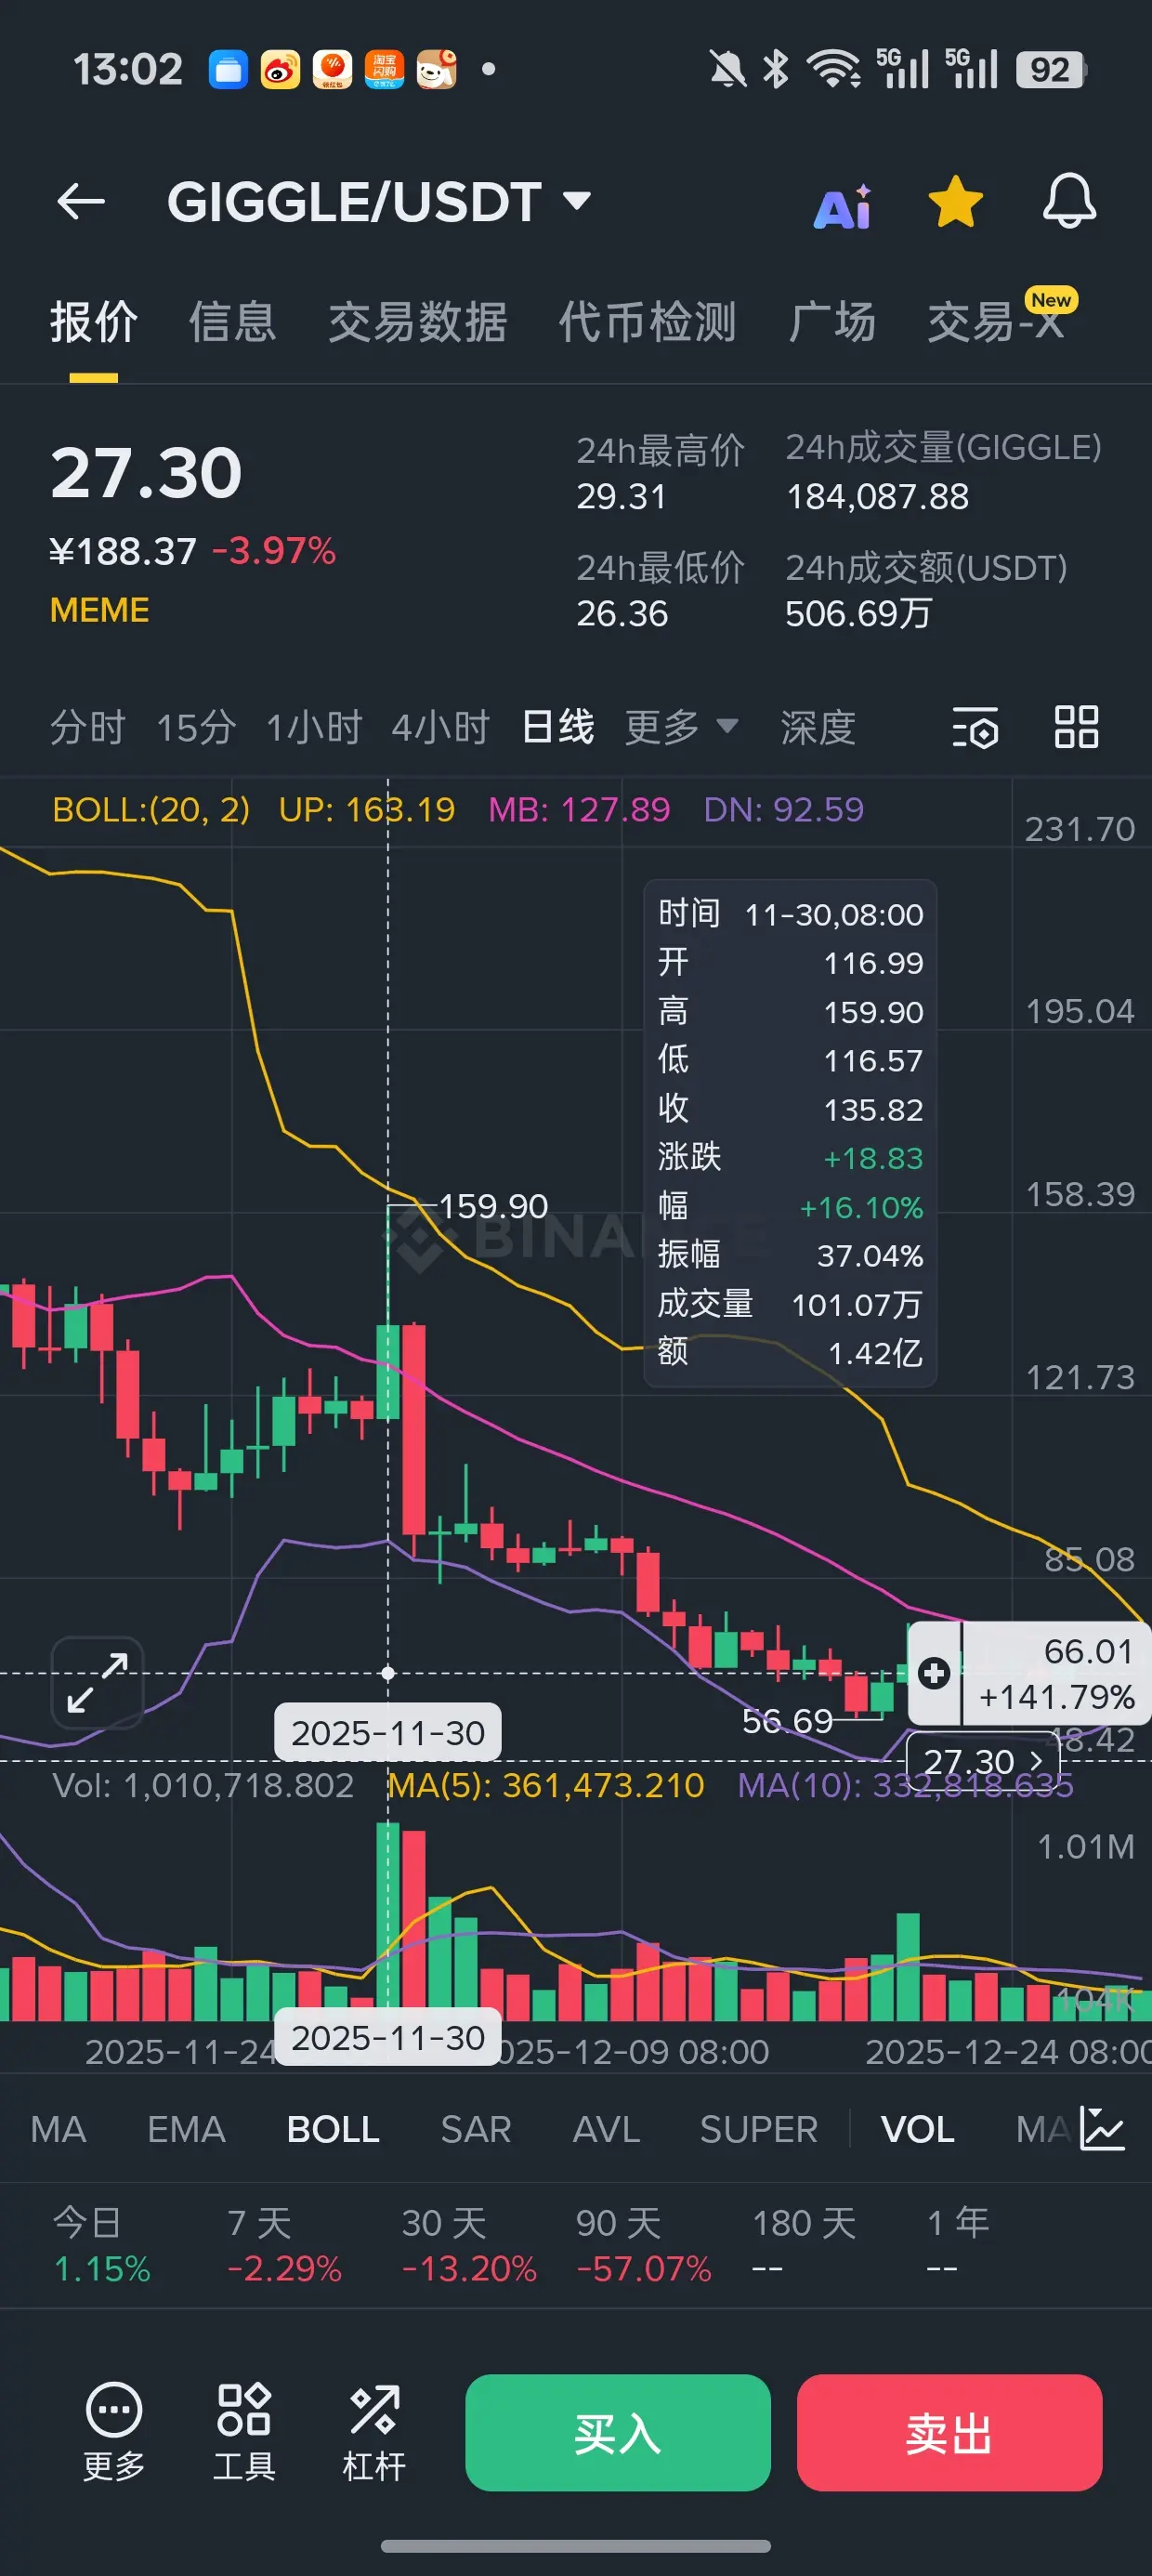Image resolution: width=1152 pixels, height=2576 pixels.
Task: Select the AVL indicator
Action: [x=606, y=2129]
